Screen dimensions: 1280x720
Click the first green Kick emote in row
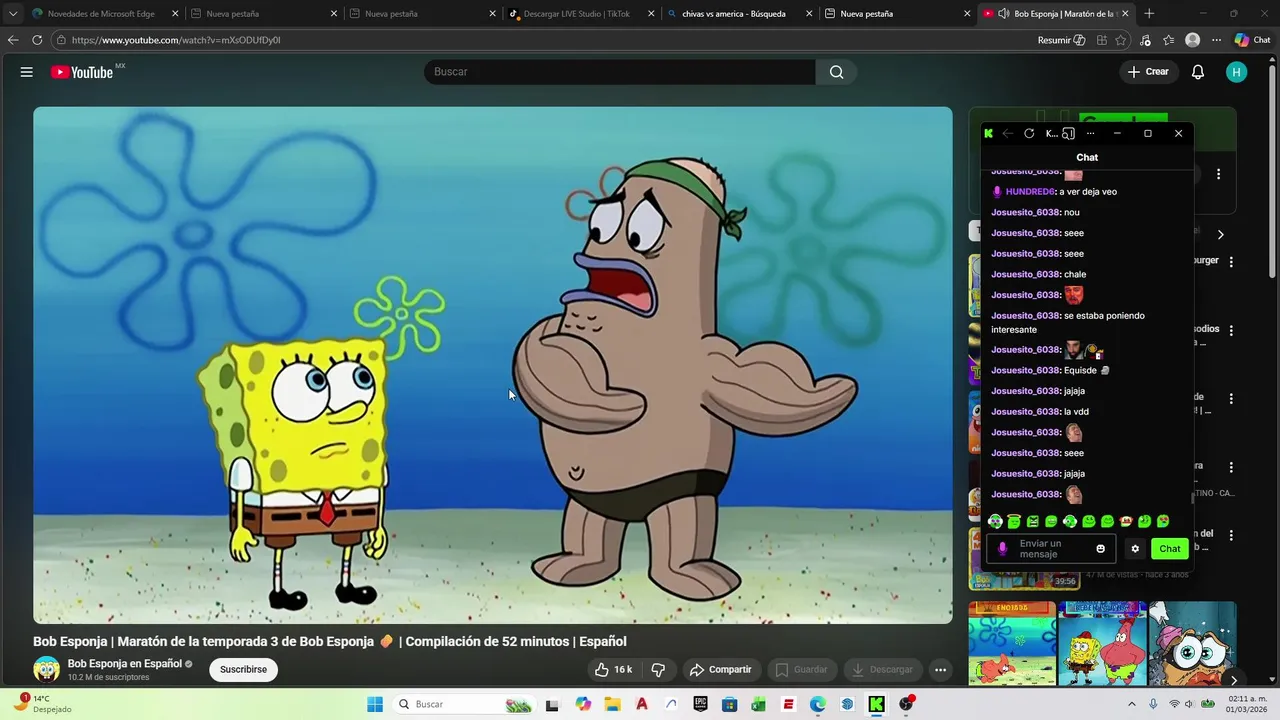995,521
